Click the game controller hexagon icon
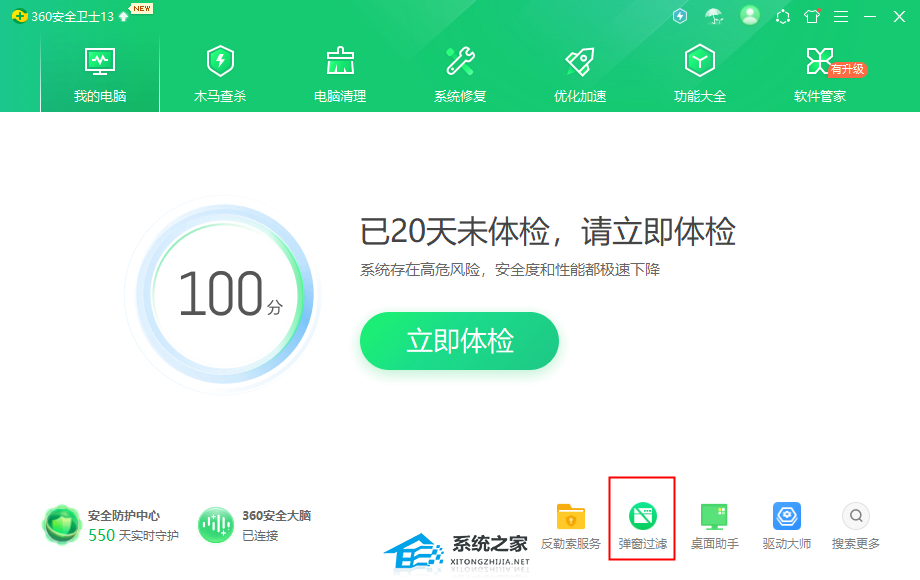920x580 pixels. coord(783,16)
